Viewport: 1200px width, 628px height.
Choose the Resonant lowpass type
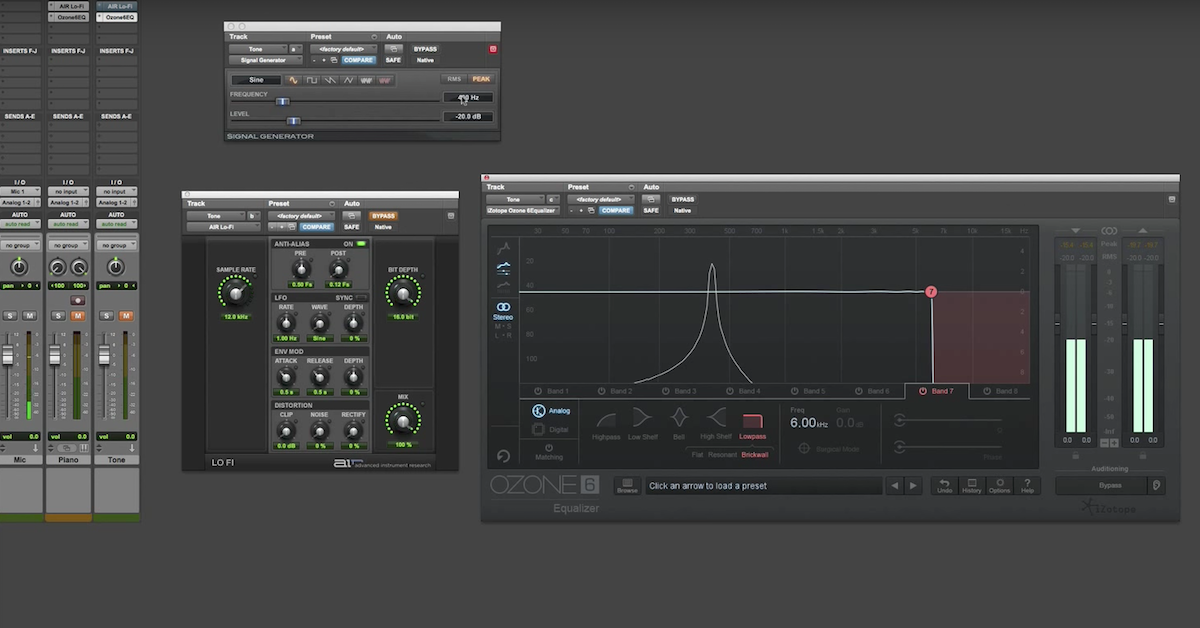722,454
